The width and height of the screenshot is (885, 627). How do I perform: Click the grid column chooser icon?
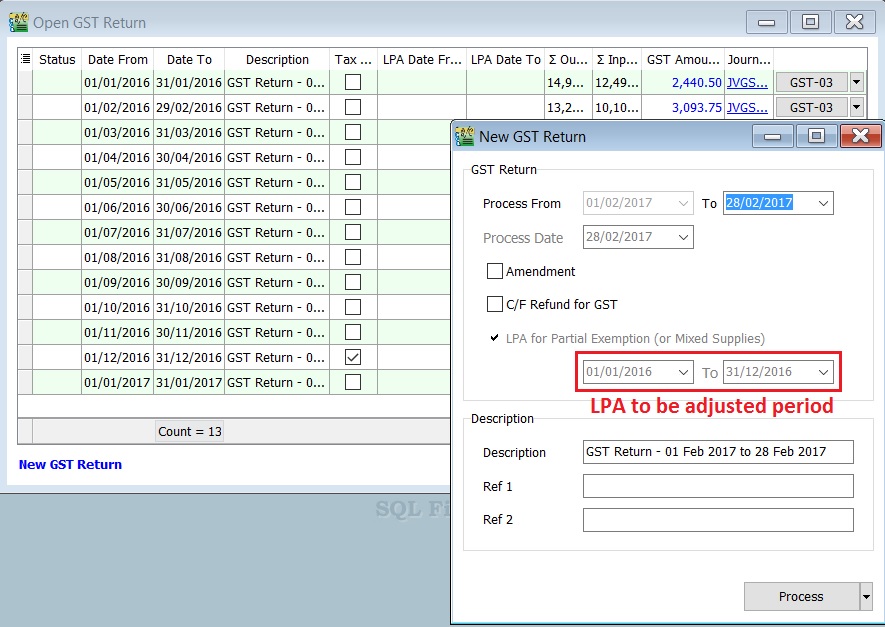(x=25, y=59)
